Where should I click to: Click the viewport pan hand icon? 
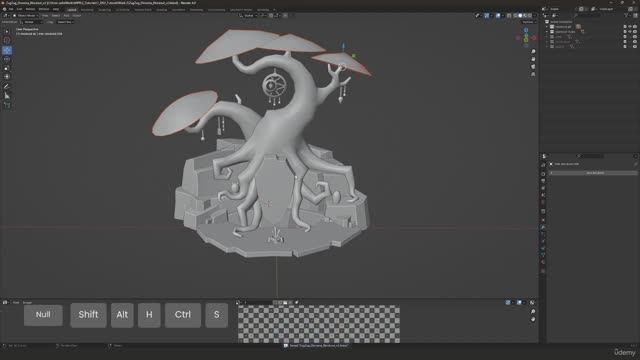point(533,59)
